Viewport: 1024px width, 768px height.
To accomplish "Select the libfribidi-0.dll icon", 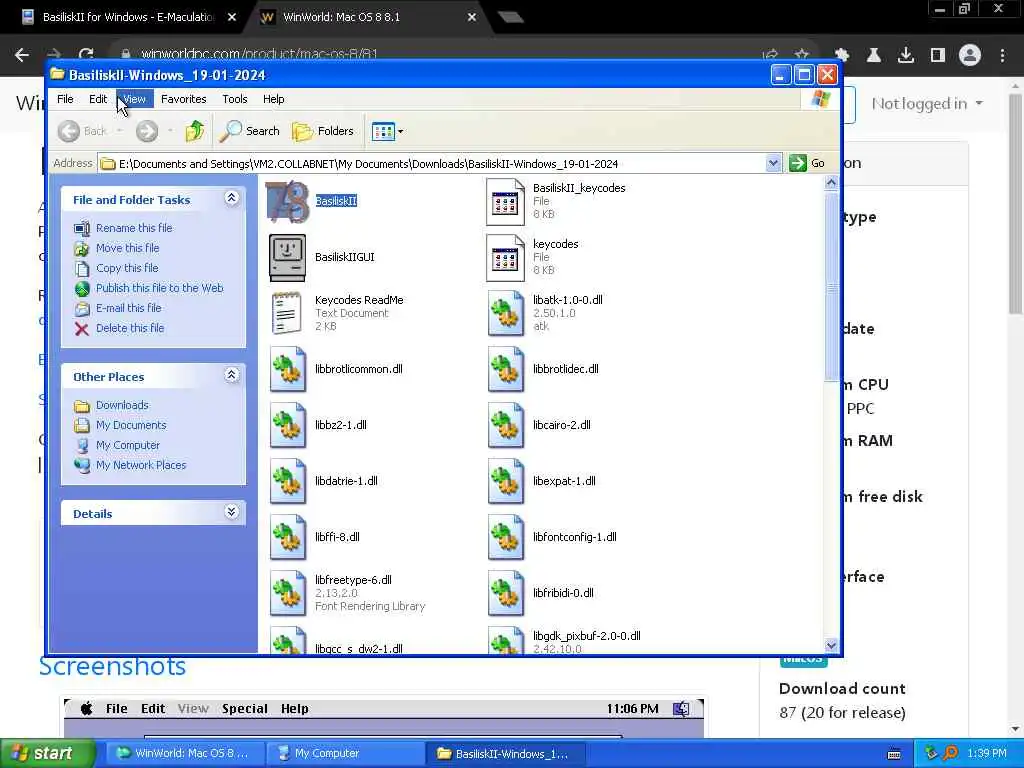I will (x=505, y=594).
